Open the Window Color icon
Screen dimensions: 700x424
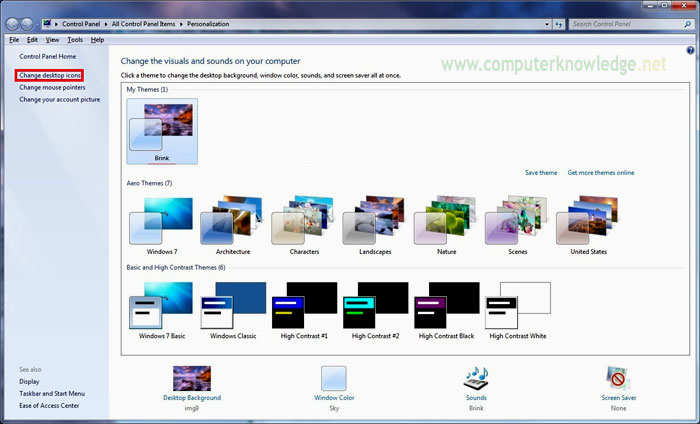[x=334, y=378]
